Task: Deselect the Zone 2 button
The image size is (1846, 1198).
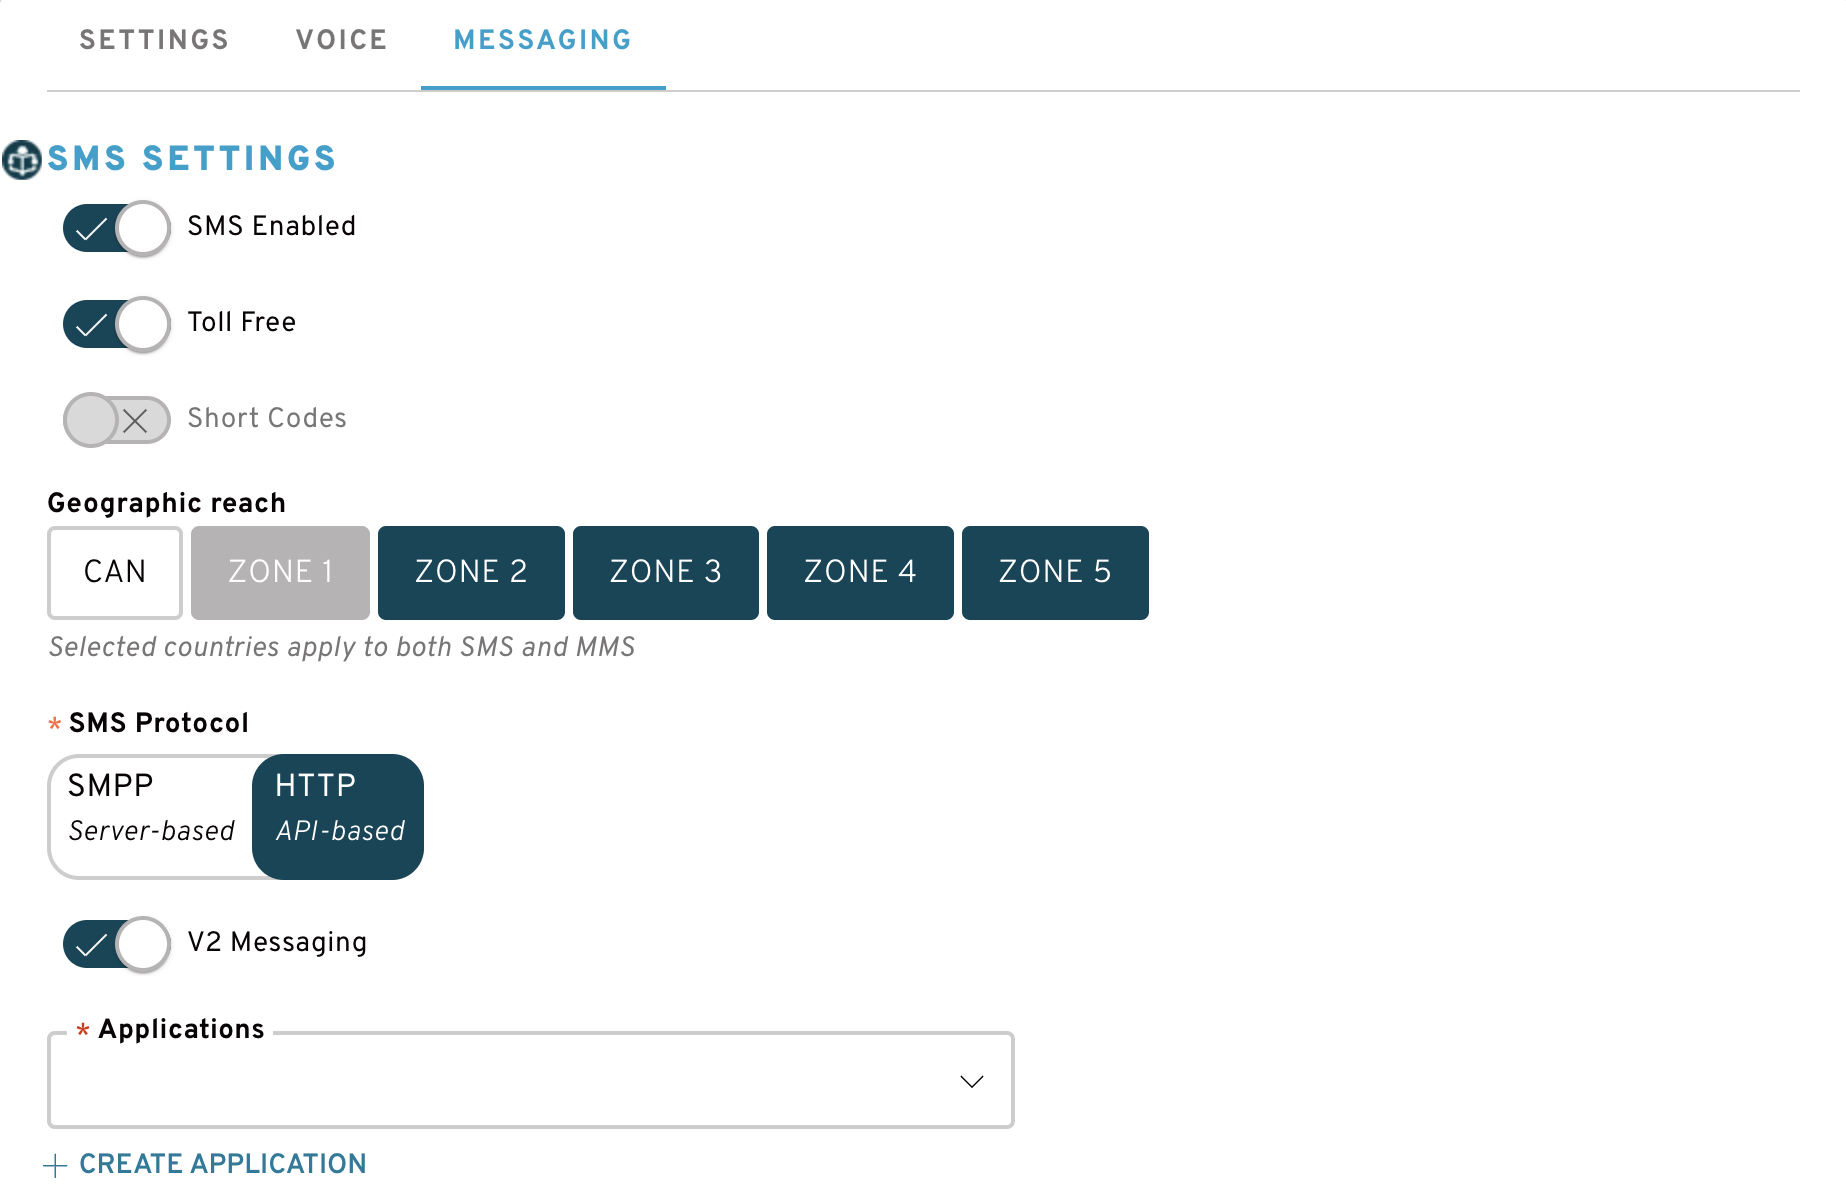Action: click(471, 572)
